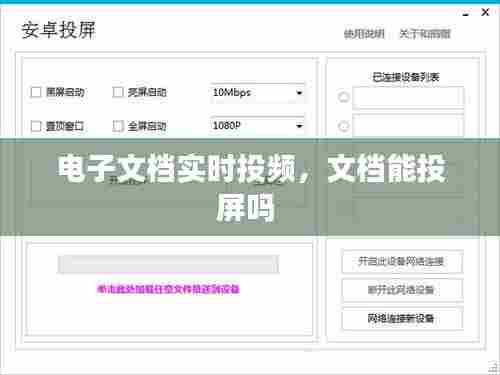Click the window resize grip icon
The width and height of the screenshot is (500, 375).
point(493,366)
